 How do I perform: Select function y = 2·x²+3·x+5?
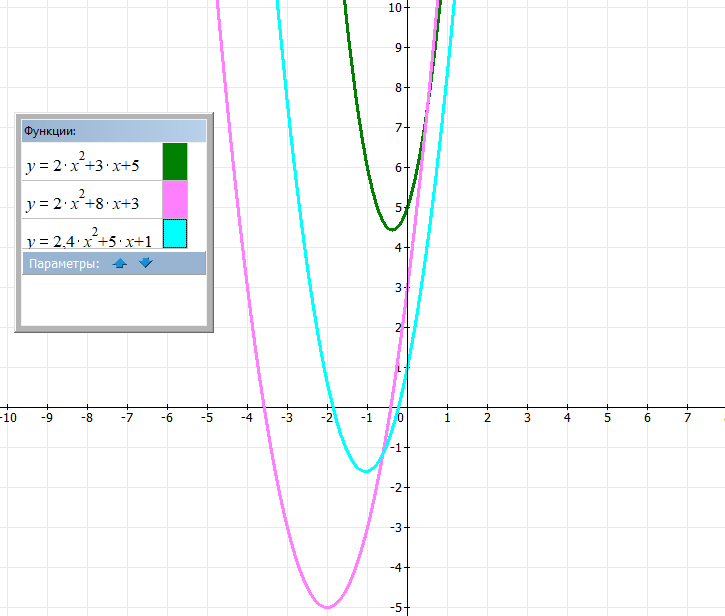click(90, 164)
